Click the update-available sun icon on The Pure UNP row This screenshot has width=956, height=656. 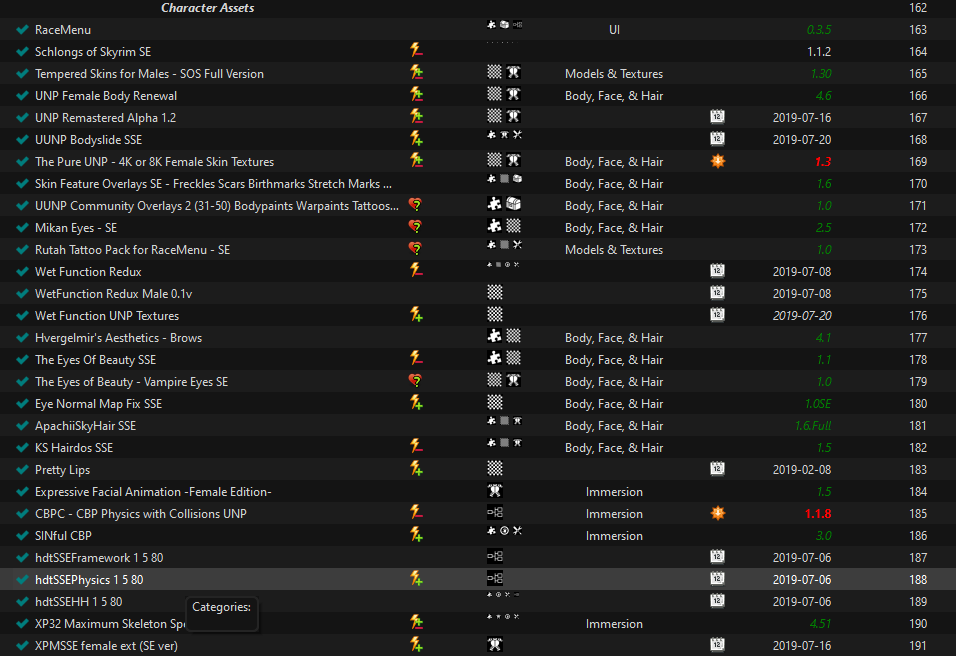point(718,162)
